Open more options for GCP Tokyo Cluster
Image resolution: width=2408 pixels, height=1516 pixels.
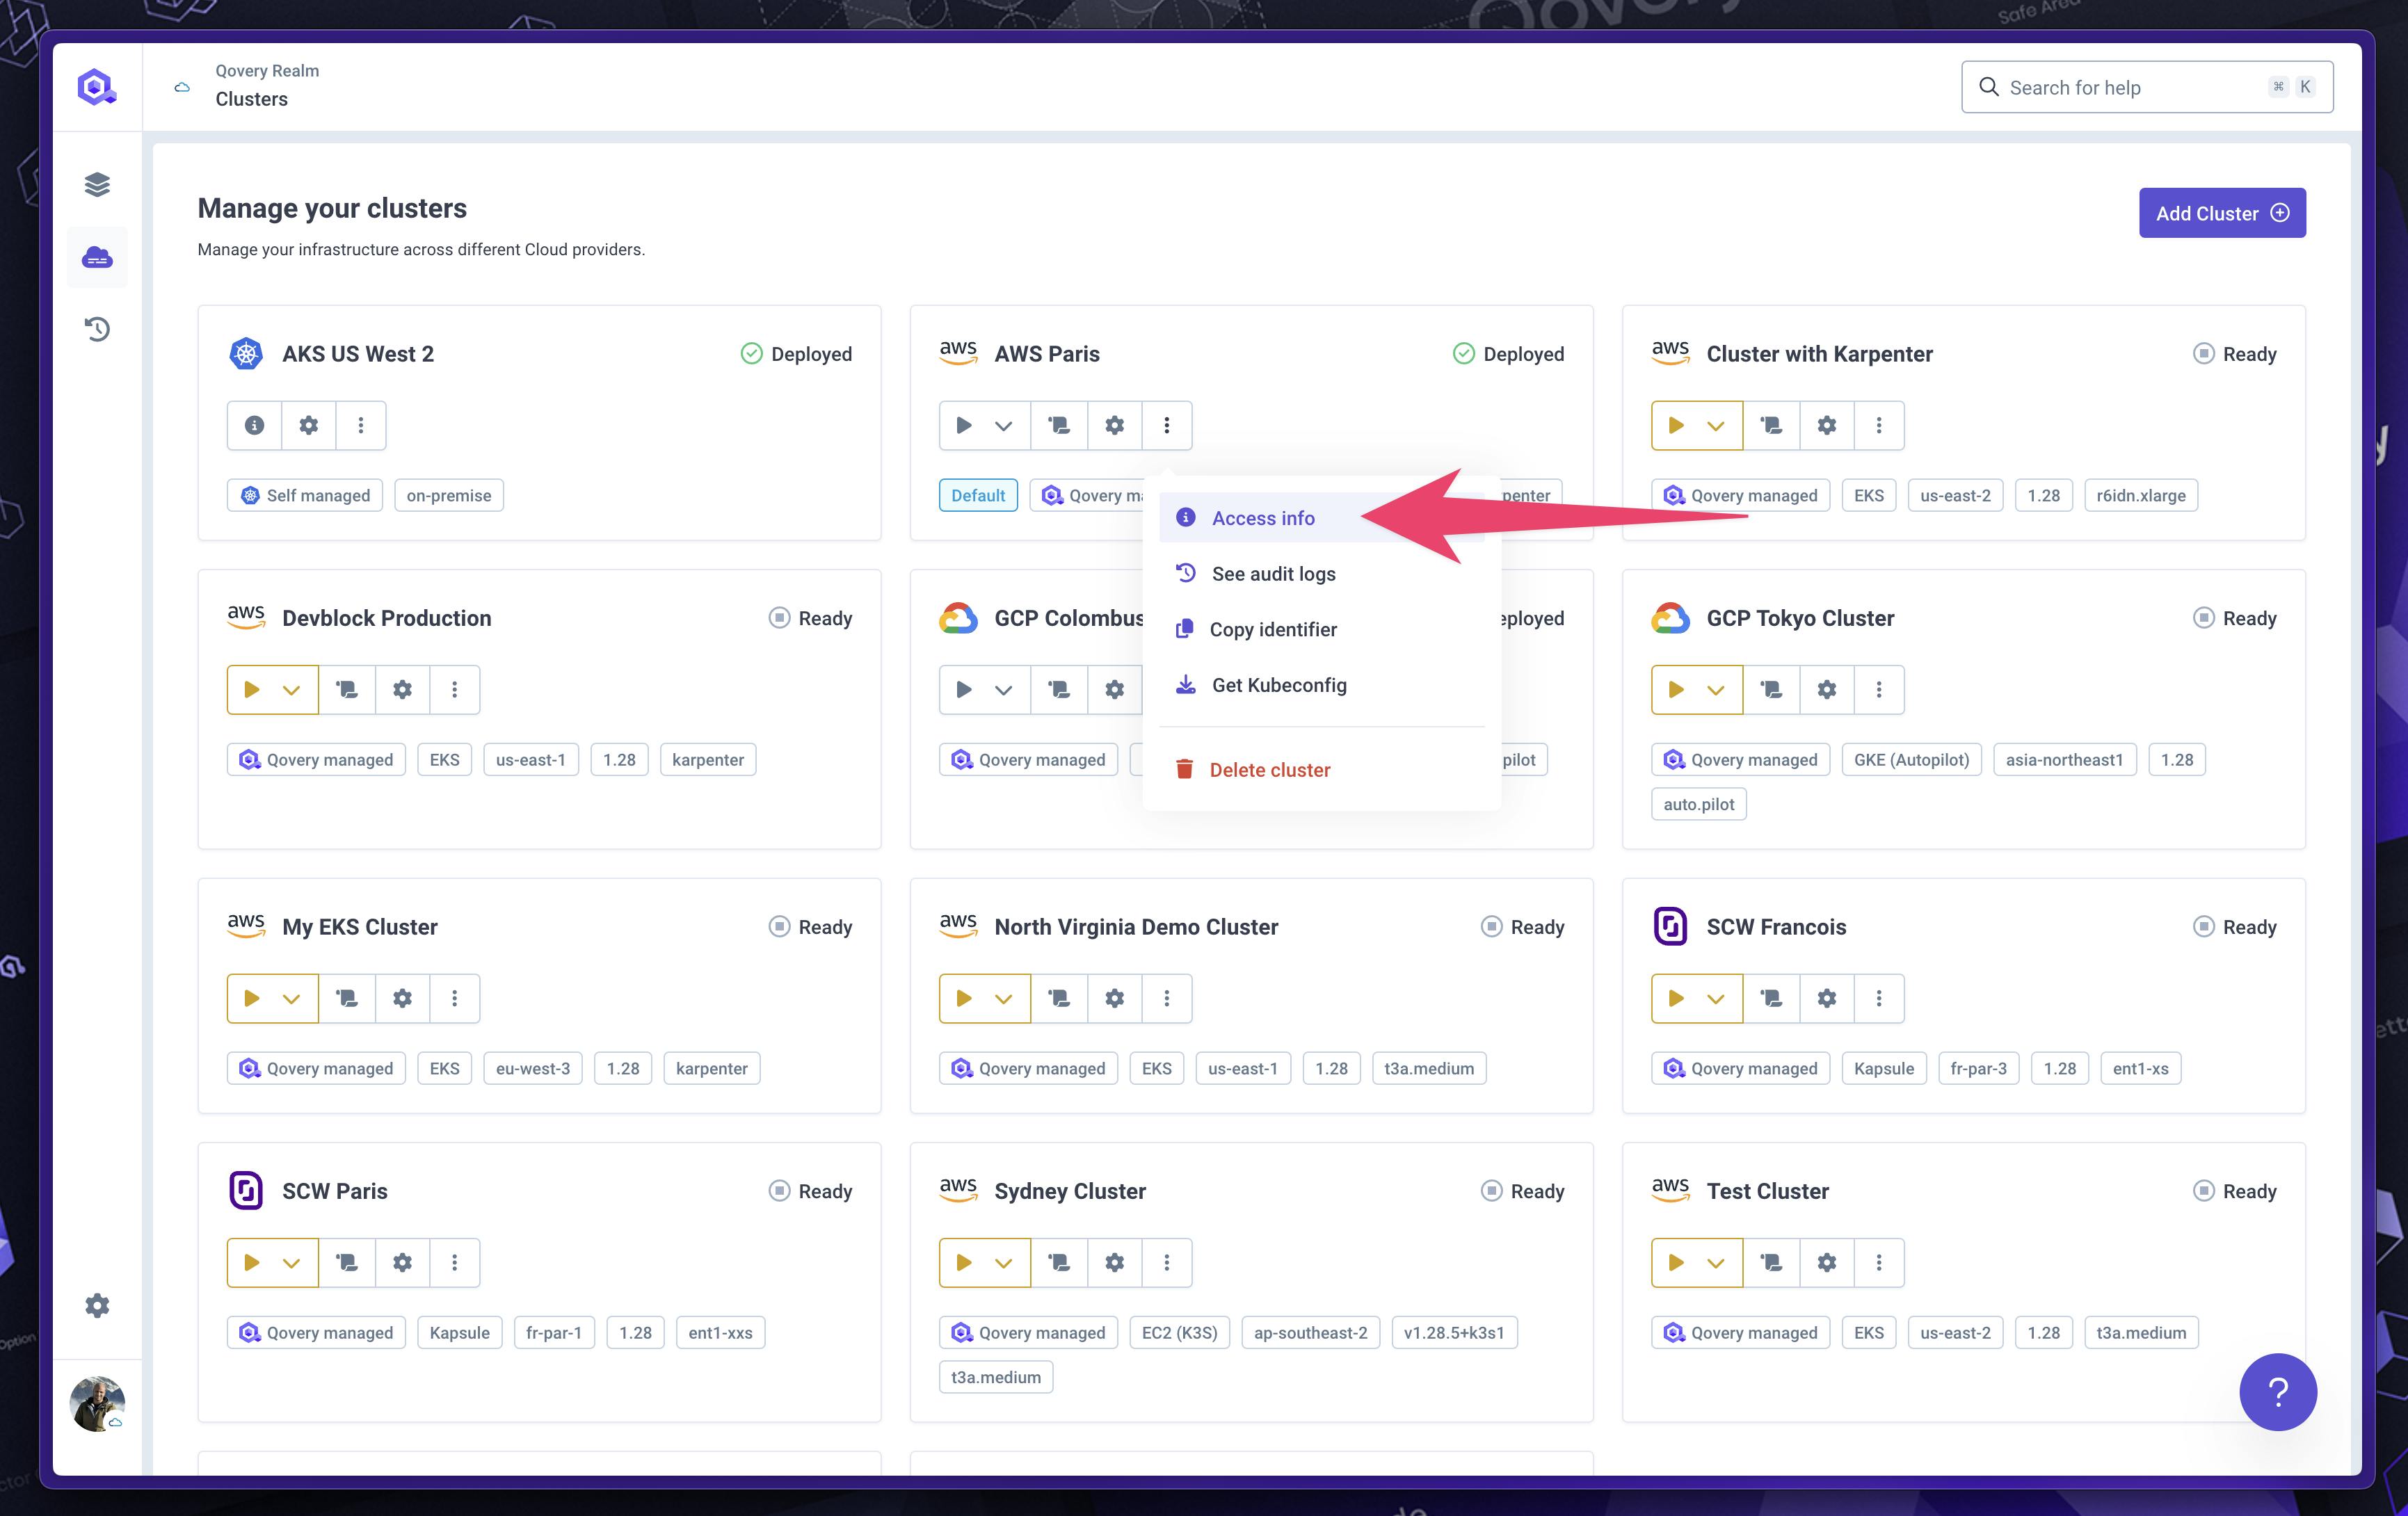pos(1879,689)
